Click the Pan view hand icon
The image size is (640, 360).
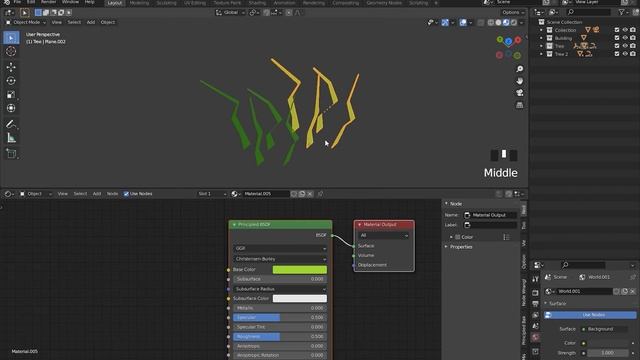click(x=520, y=81)
